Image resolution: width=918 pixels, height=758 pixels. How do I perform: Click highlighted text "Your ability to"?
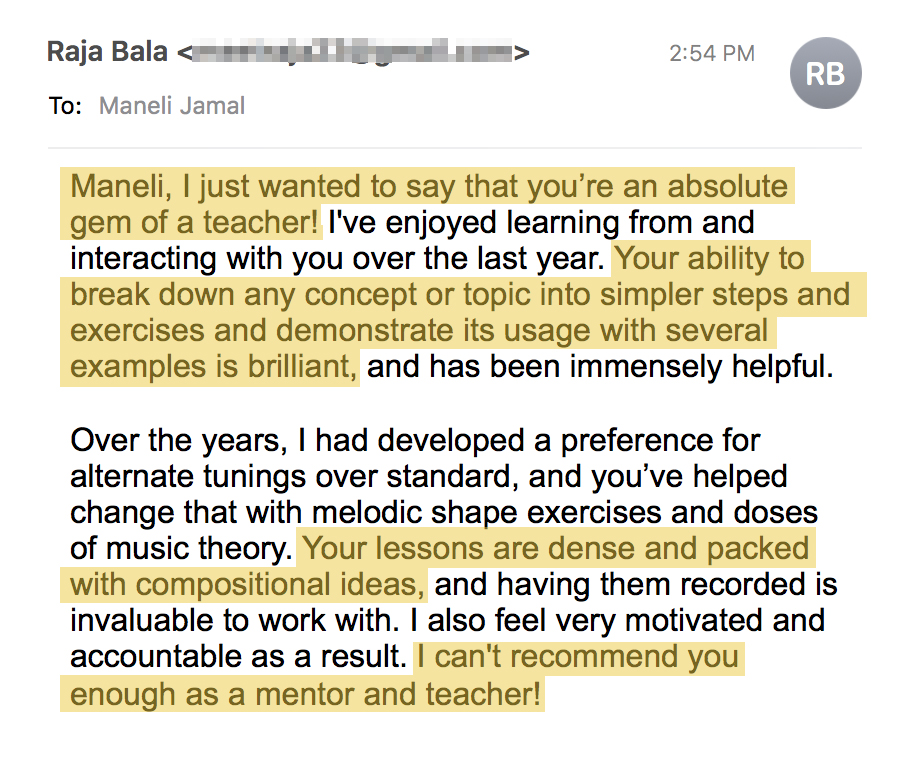point(709,259)
